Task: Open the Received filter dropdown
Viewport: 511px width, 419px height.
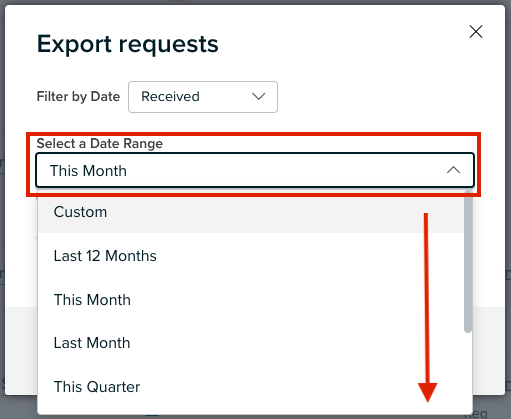Action: click(x=203, y=97)
